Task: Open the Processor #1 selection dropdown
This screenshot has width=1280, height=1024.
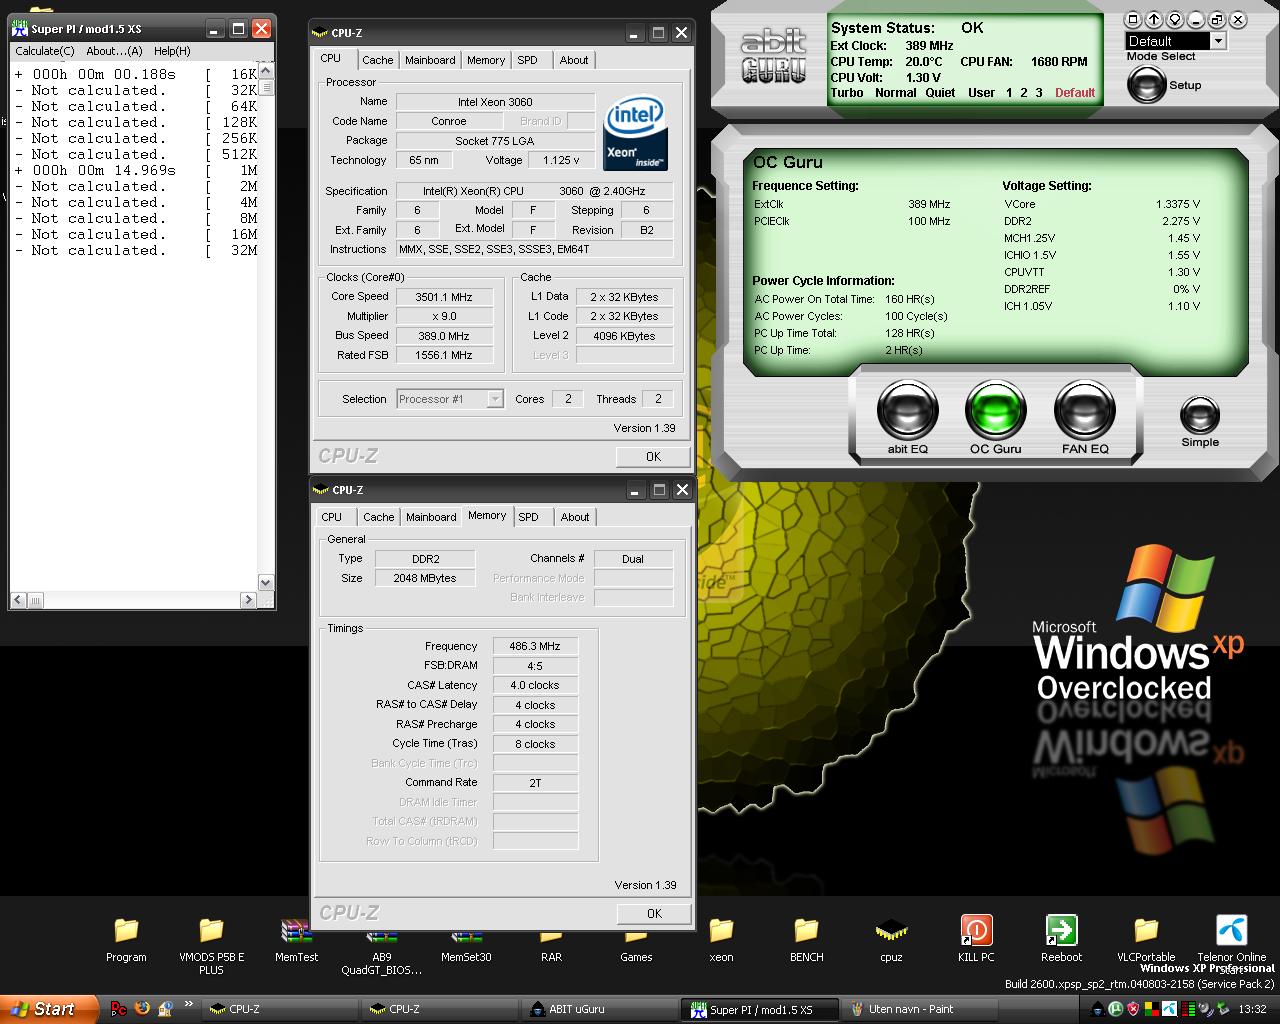Action: 450,399
